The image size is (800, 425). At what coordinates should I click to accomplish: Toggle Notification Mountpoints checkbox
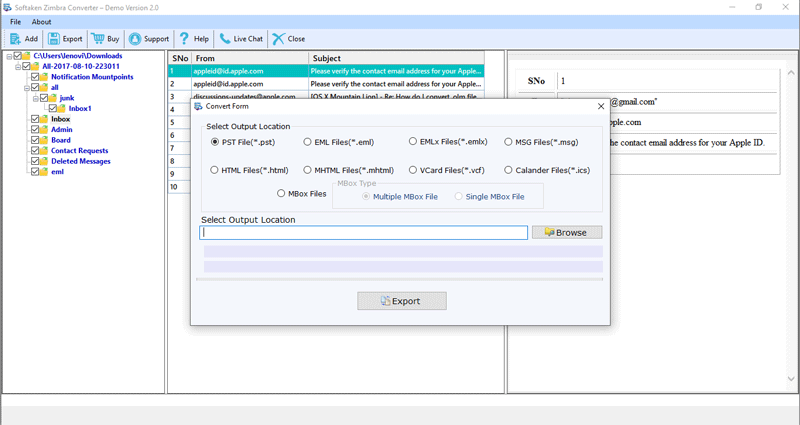coord(35,77)
